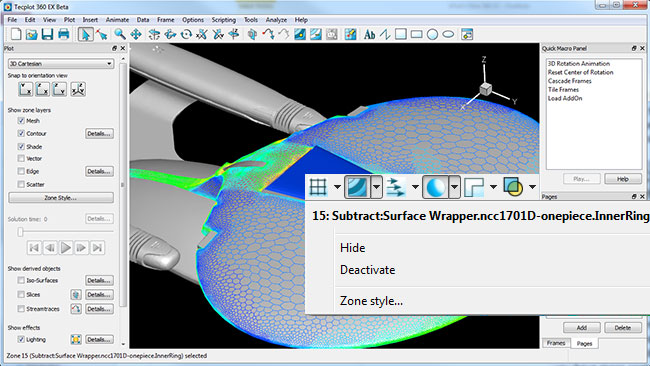Expand dropdown arrow next to mesh grid icon

coord(337,187)
